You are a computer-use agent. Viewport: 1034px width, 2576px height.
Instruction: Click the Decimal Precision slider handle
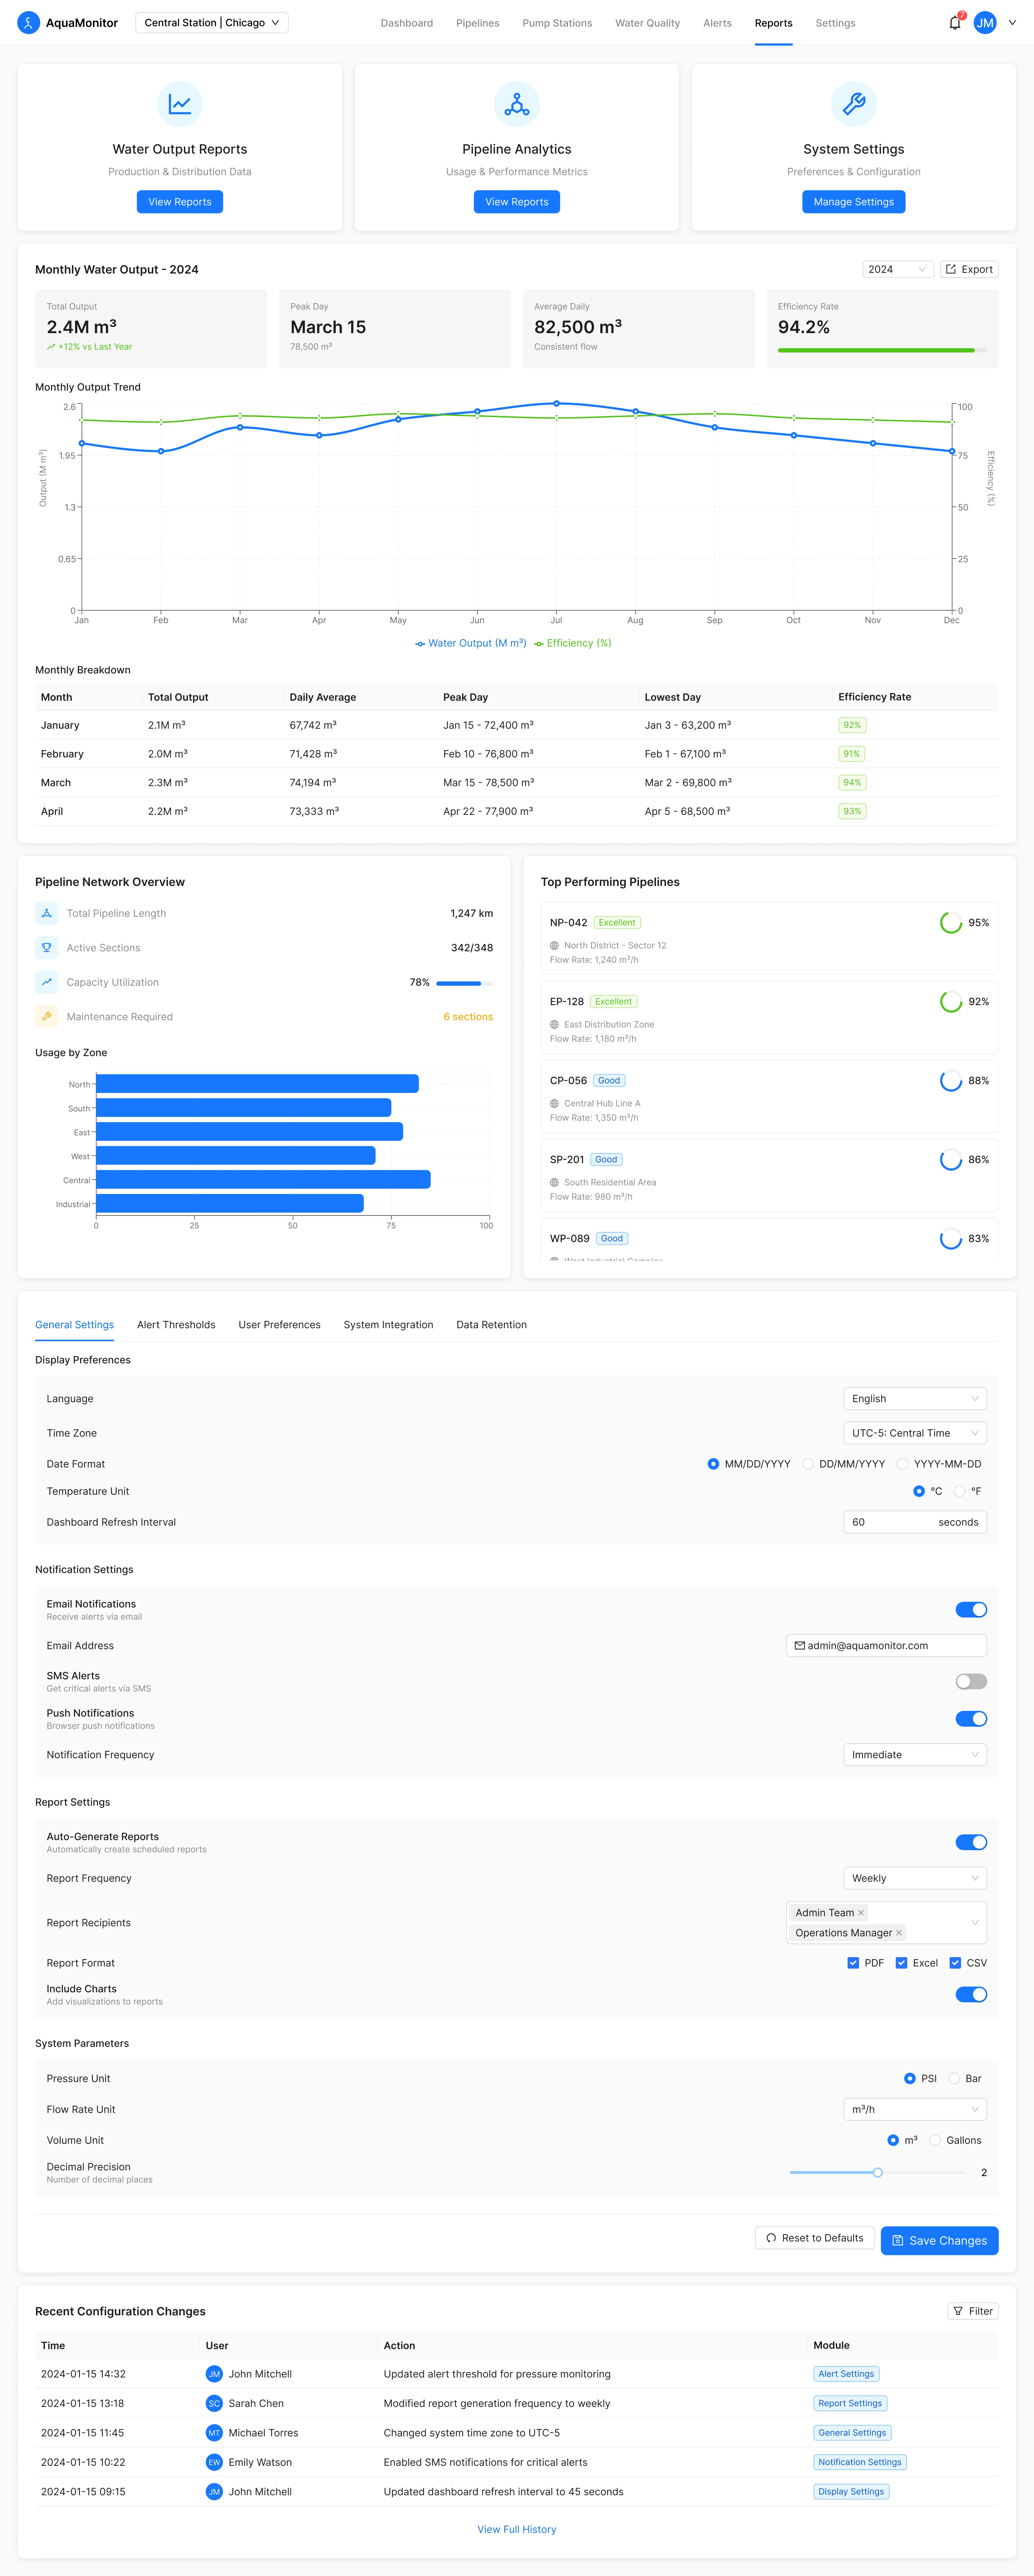click(x=877, y=2172)
